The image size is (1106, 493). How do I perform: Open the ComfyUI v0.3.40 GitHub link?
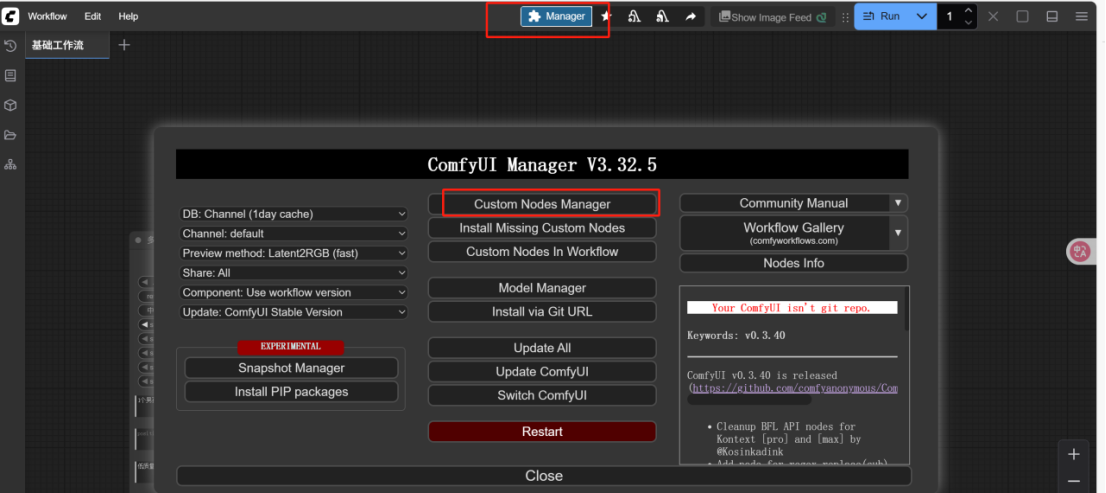(794, 389)
